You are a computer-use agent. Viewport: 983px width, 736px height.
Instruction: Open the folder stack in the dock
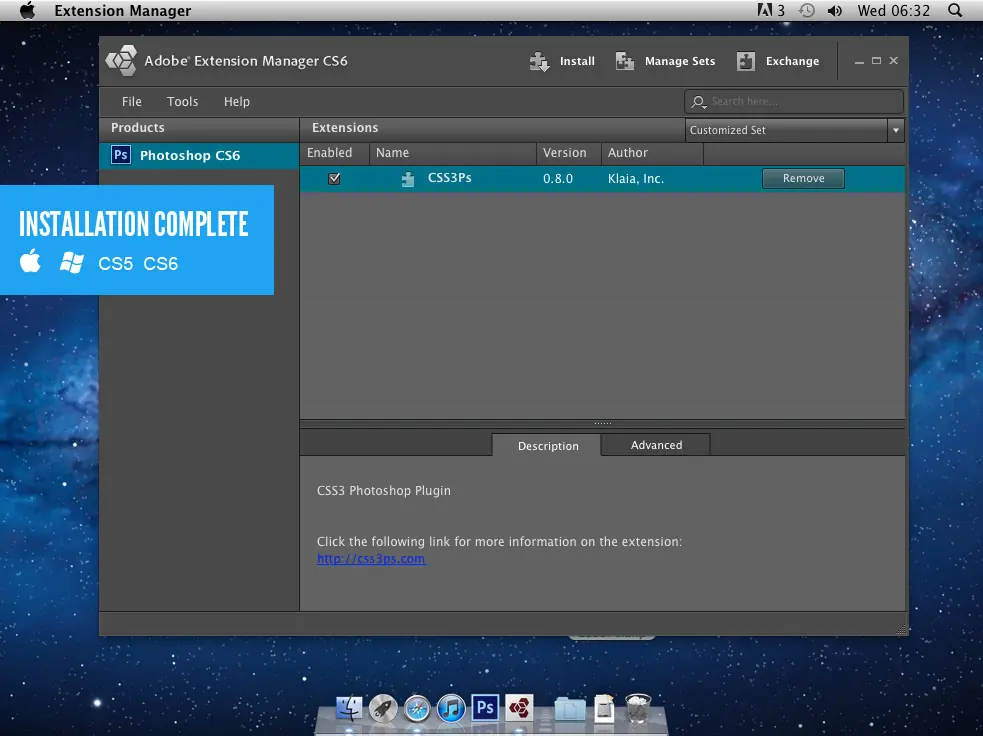(569, 710)
